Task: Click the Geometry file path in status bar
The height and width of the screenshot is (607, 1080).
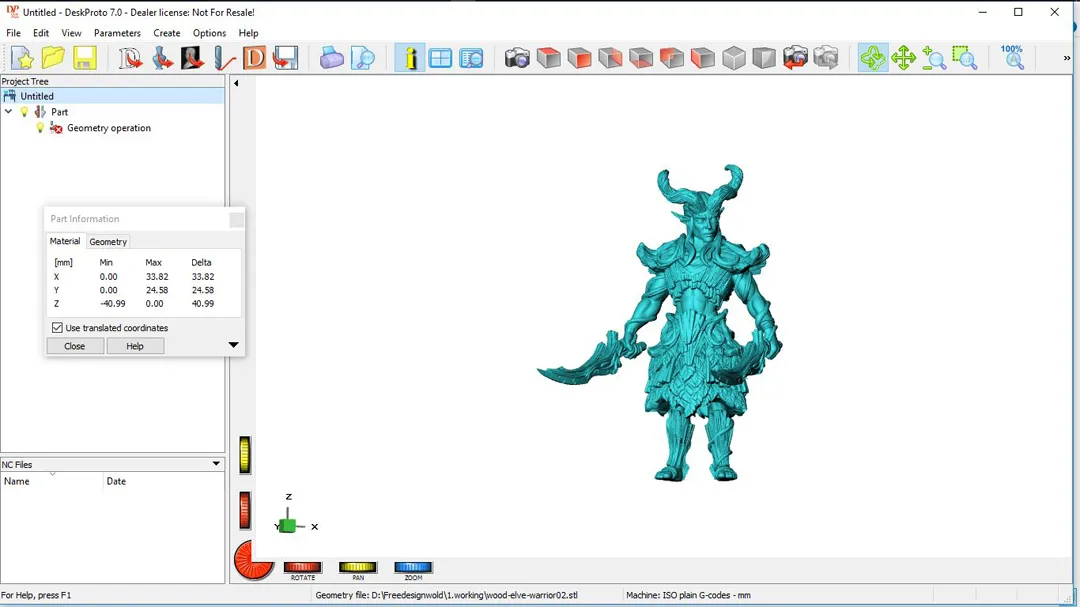Action: click(446, 595)
